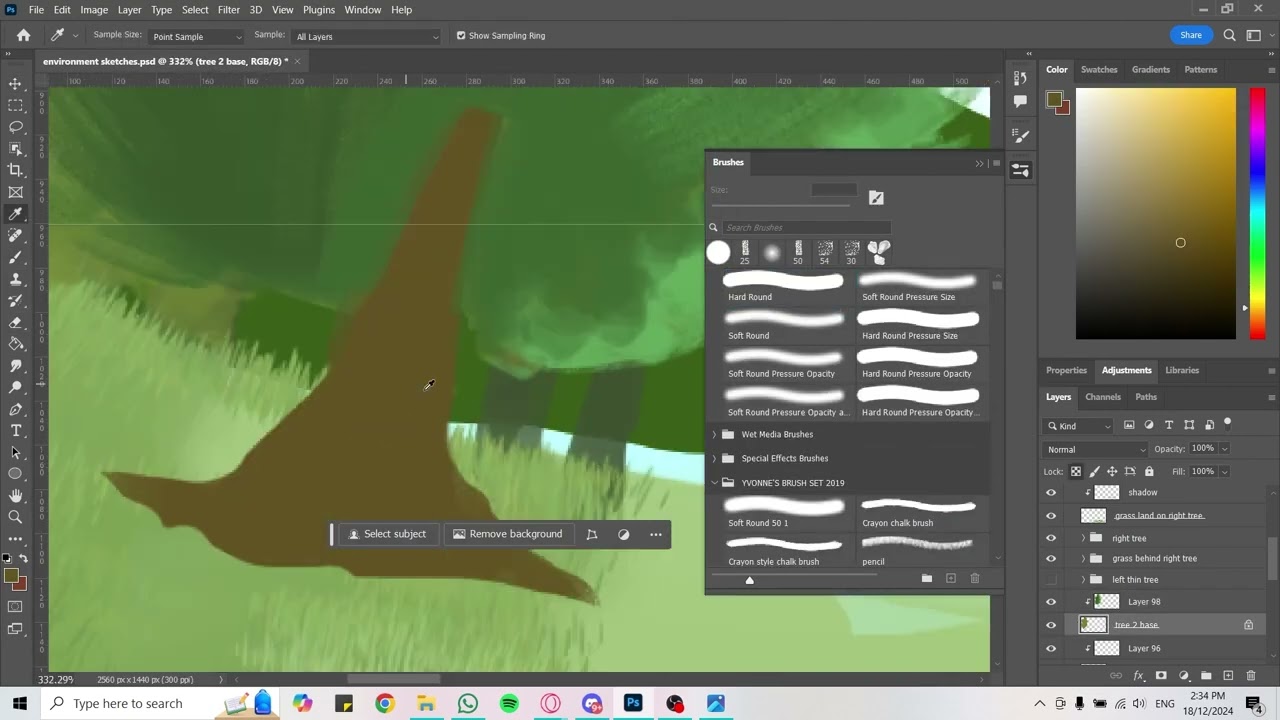Expand the right tree group
Image resolution: width=1280 pixels, height=720 pixels.
point(1083,538)
